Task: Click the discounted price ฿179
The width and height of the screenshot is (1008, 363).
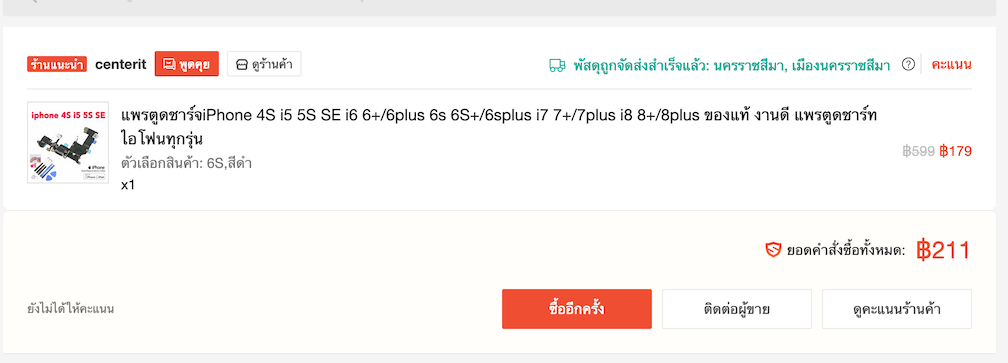Action: (955, 152)
